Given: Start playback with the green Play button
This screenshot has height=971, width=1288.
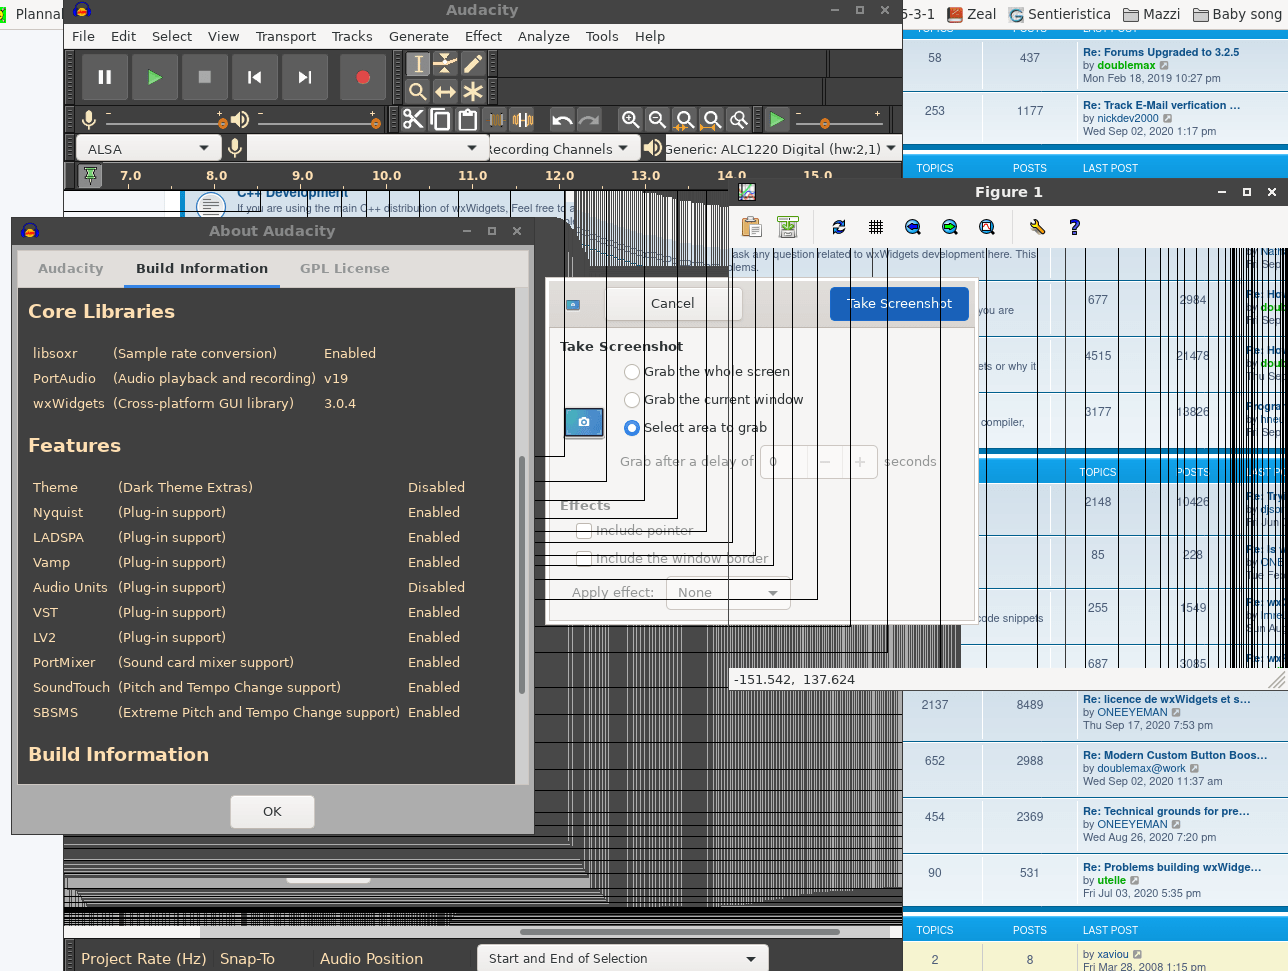Looking at the screenshot, I should (154, 77).
